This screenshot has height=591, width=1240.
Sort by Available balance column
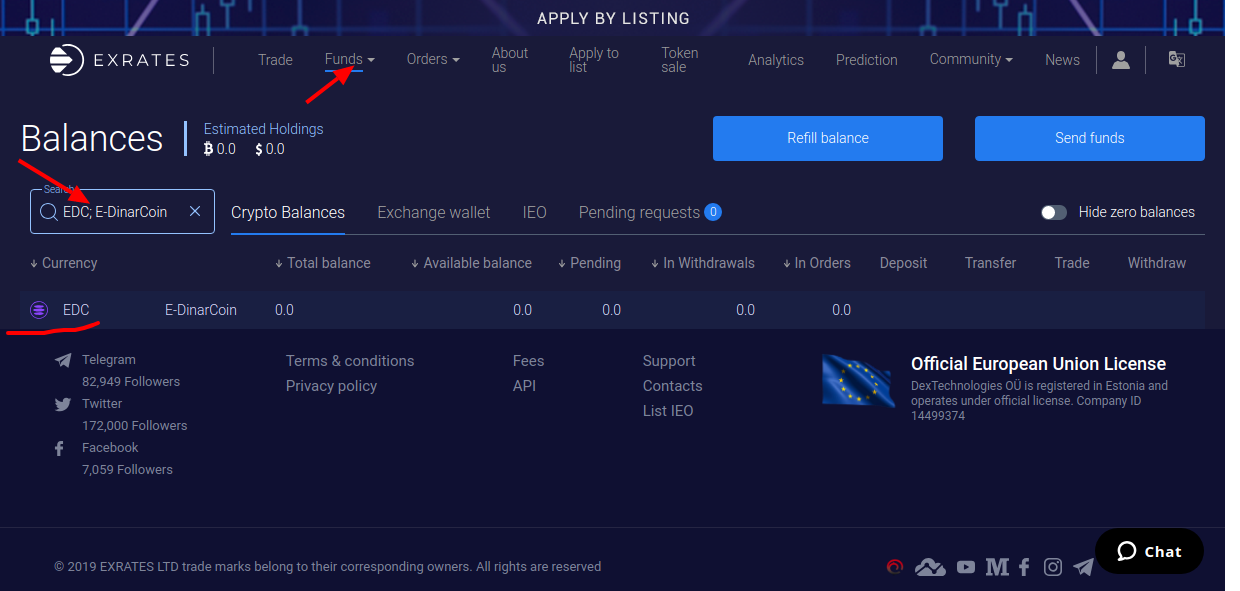[x=471, y=263]
